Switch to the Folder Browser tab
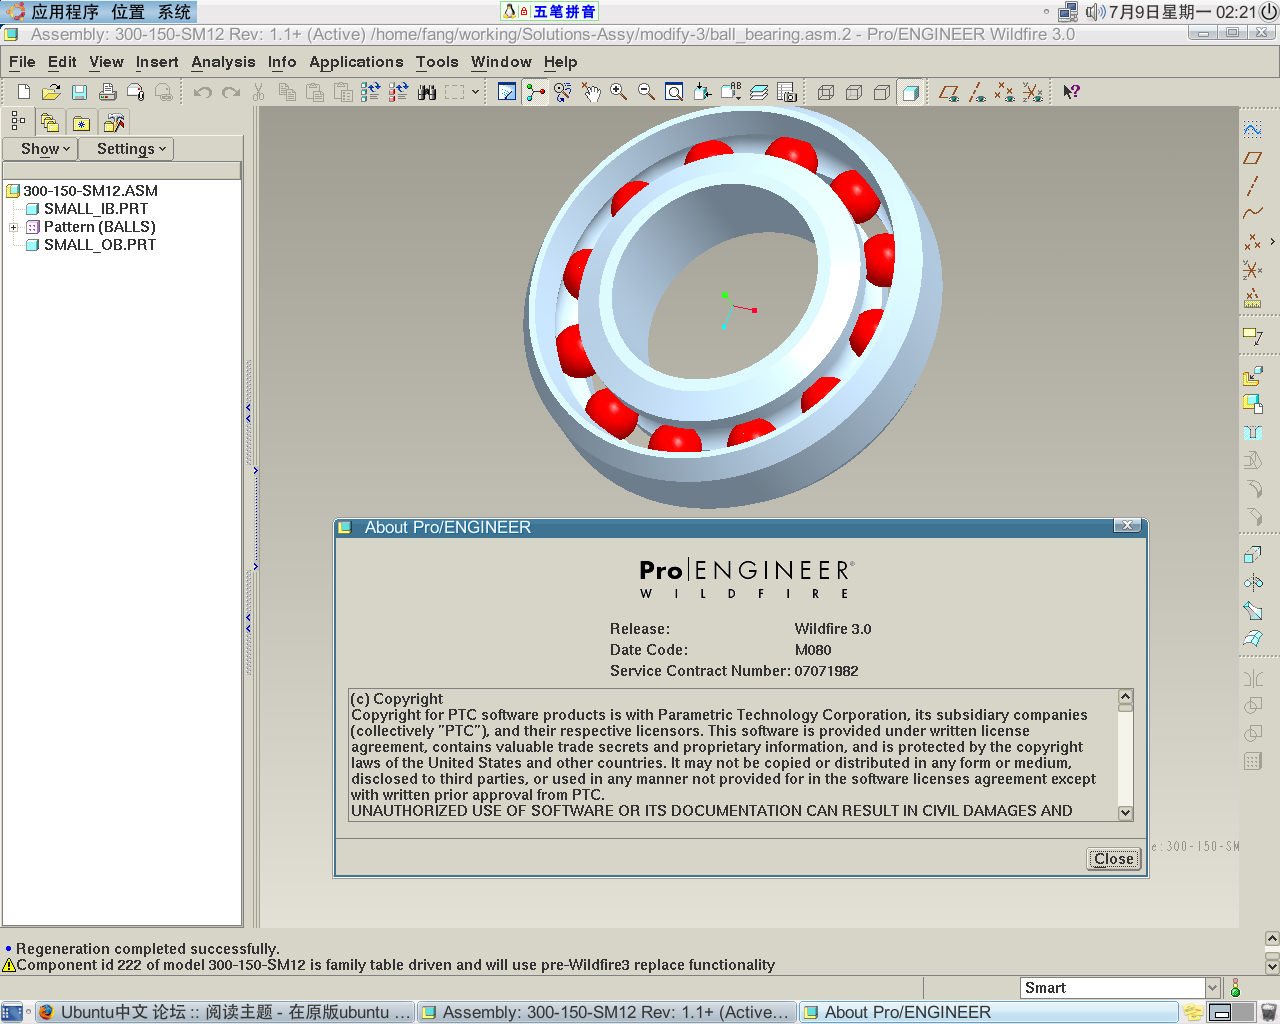Image resolution: width=1280 pixels, height=1024 pixels. click(x=50, y=122)
